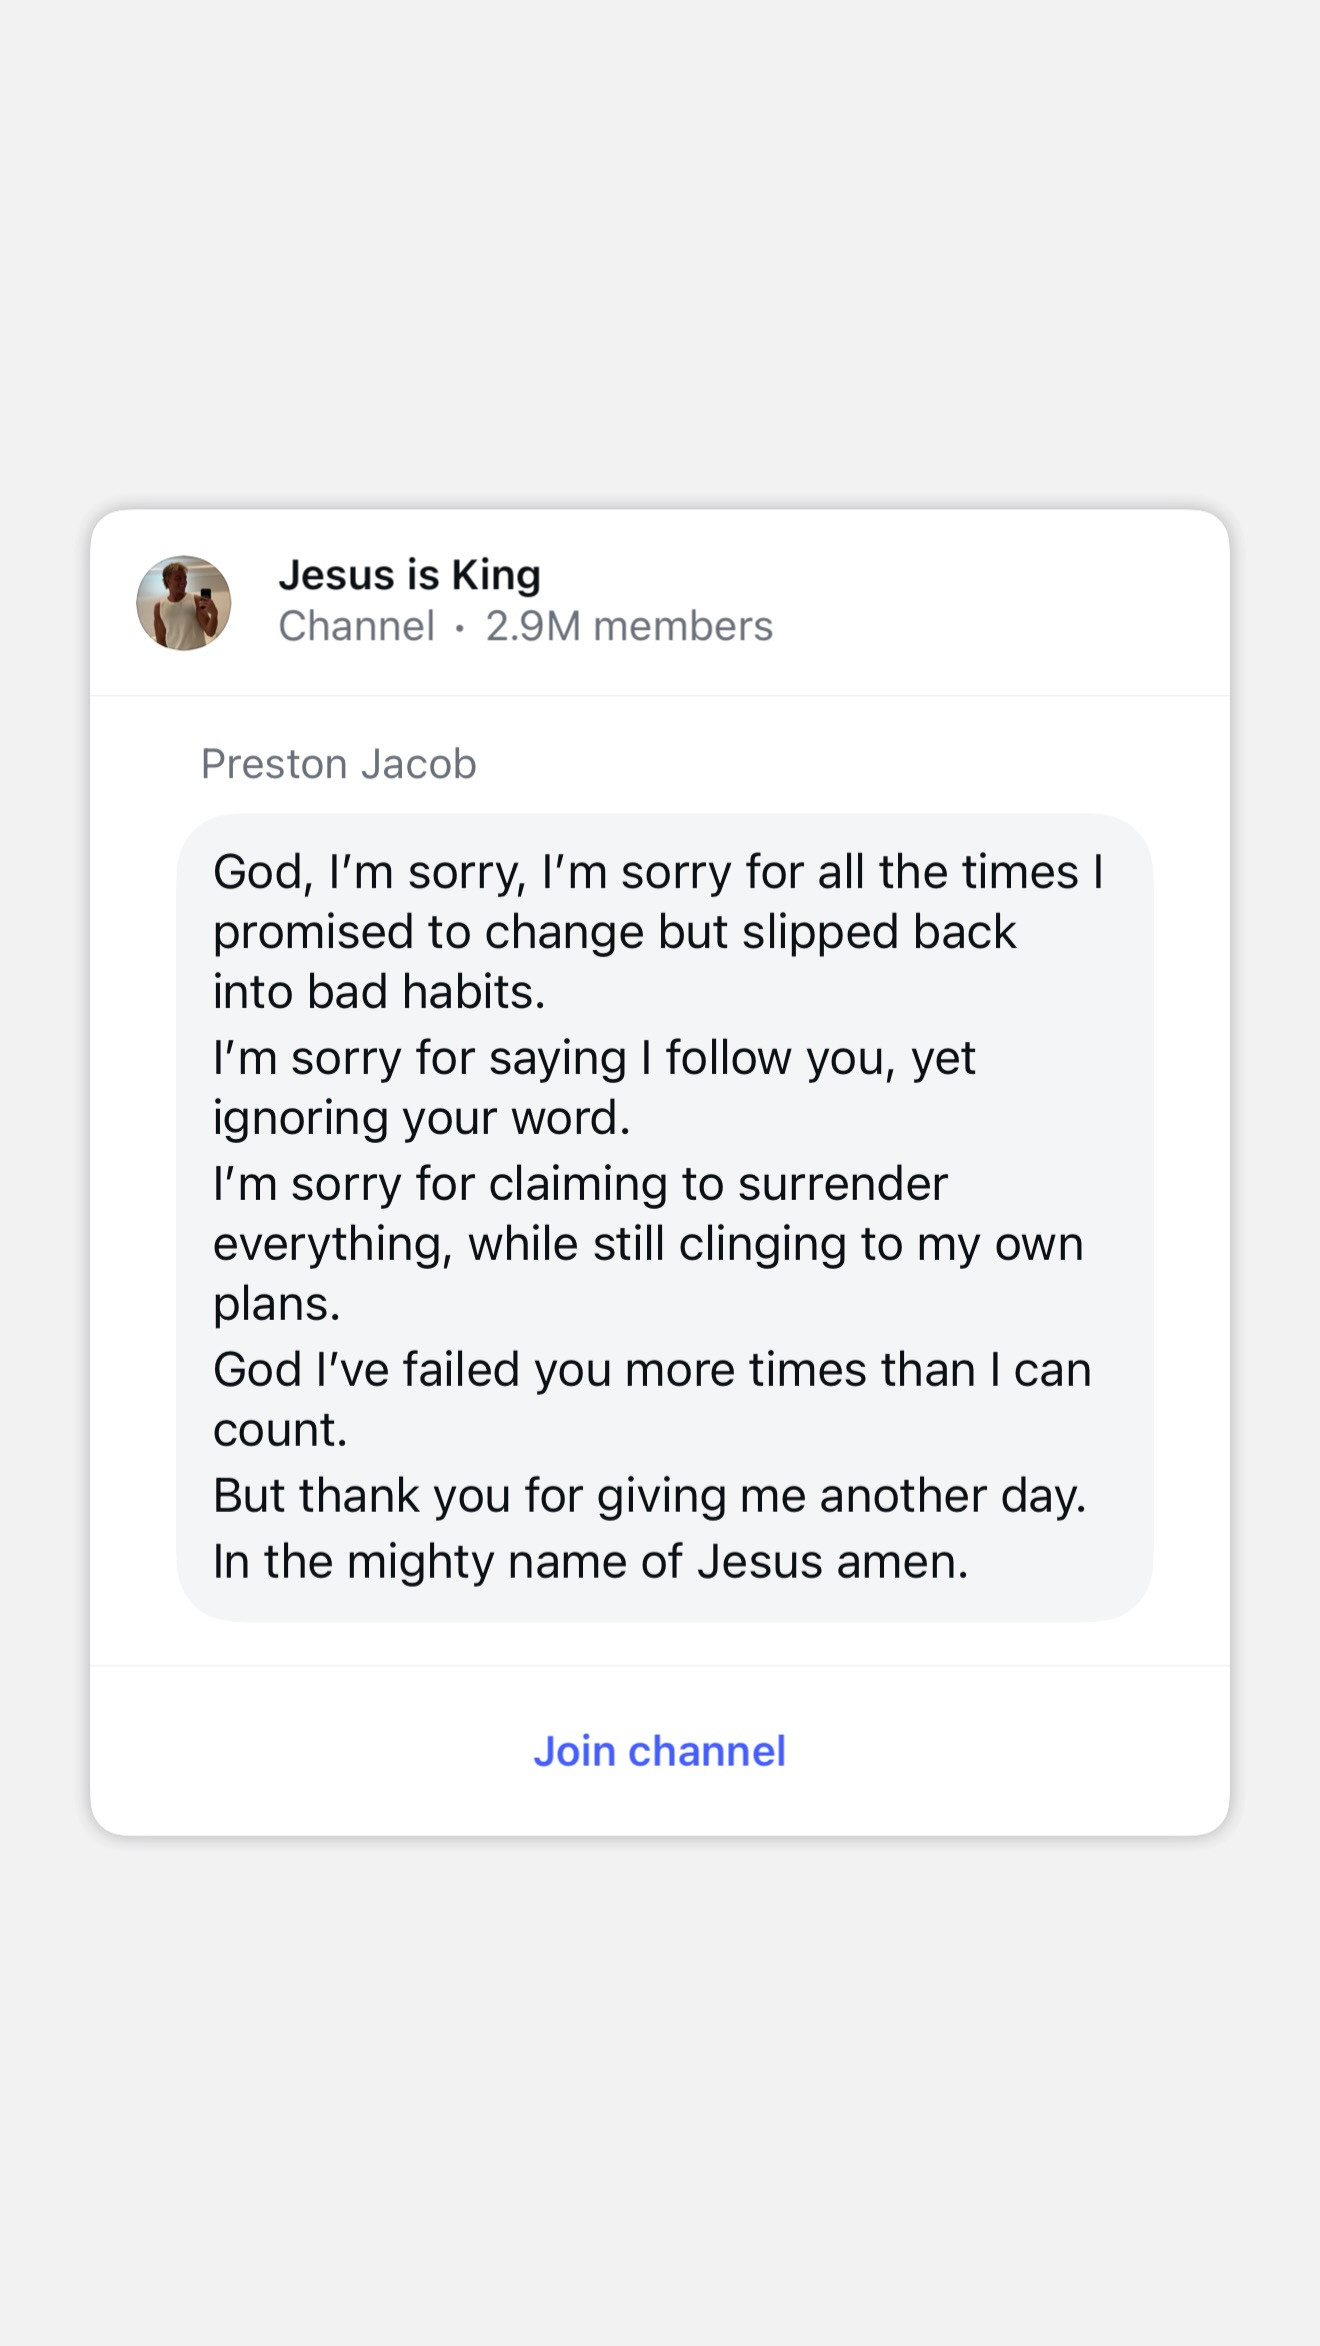Viewport: 1320px width, 2346px height.
Task: Open the Jesus is King channel avatar
Action: [x=184, y=603]
